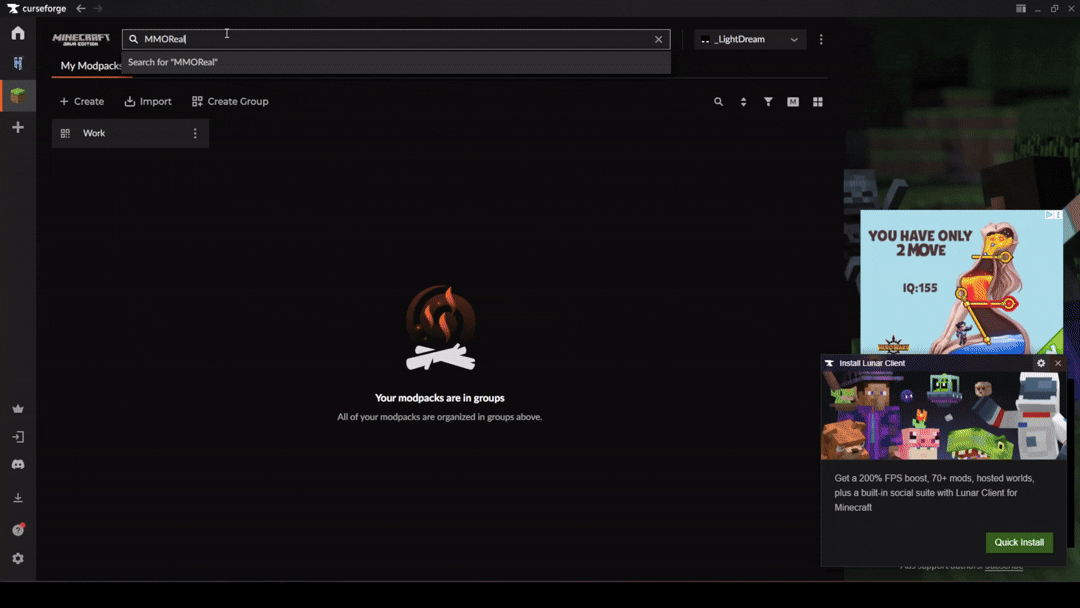Image resolution: width=1080 pixels, height=608 pixels.
Task: Click the CurseForge anvil logo in title bar
Action: (12, 8)
